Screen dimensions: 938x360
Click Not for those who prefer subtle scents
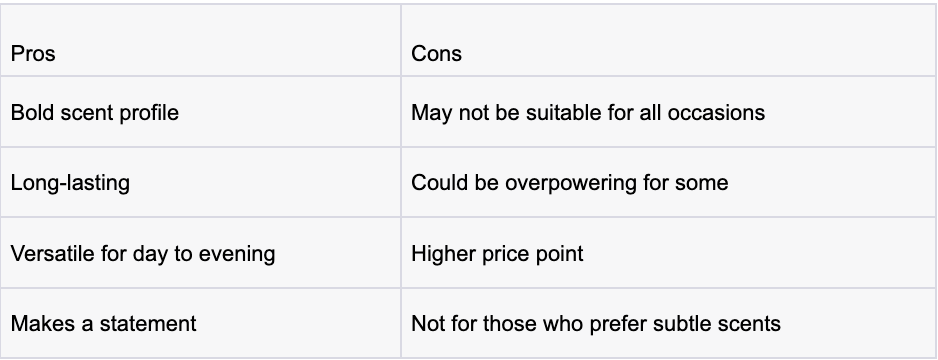coord(596,324)
